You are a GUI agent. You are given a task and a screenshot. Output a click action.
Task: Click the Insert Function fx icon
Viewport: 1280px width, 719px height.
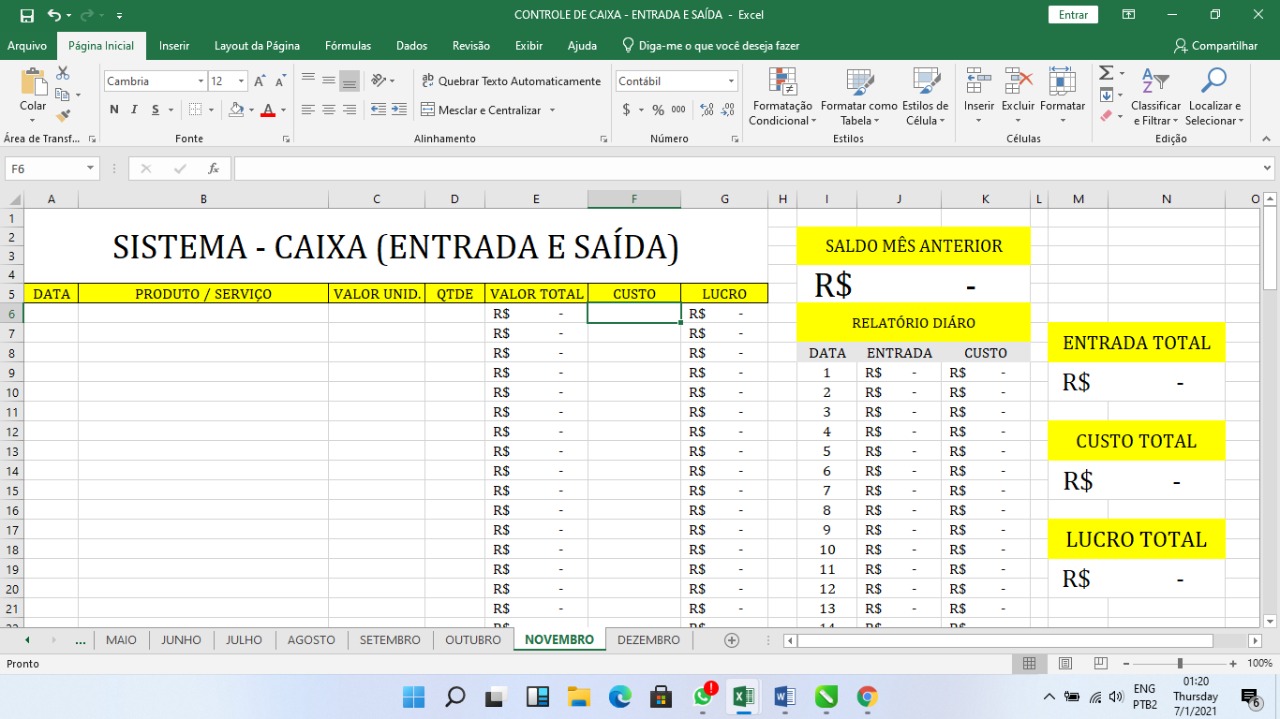coord(213,169)
